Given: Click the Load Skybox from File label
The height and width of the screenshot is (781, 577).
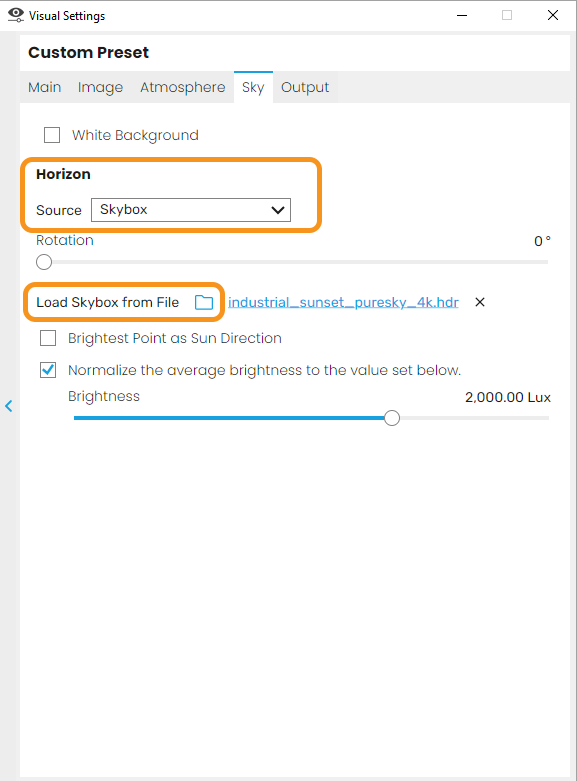Looking at the screenshot, I should 108,302.
